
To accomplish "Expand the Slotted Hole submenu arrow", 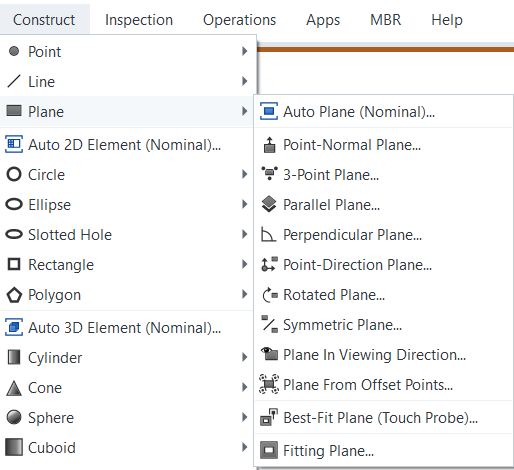I will click(245, 234).
